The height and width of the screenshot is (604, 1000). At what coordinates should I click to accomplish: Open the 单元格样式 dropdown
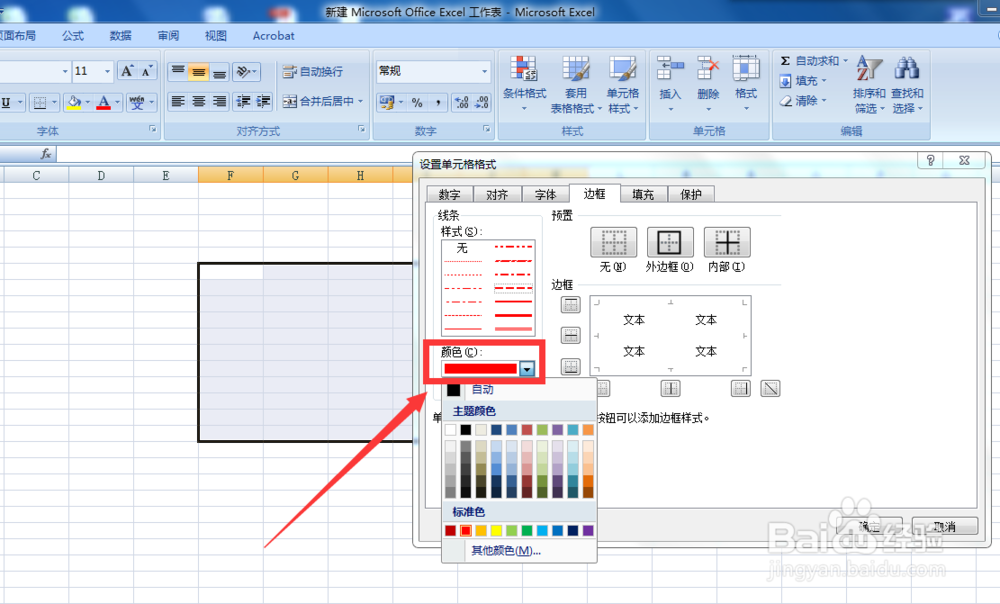[622, 85]
